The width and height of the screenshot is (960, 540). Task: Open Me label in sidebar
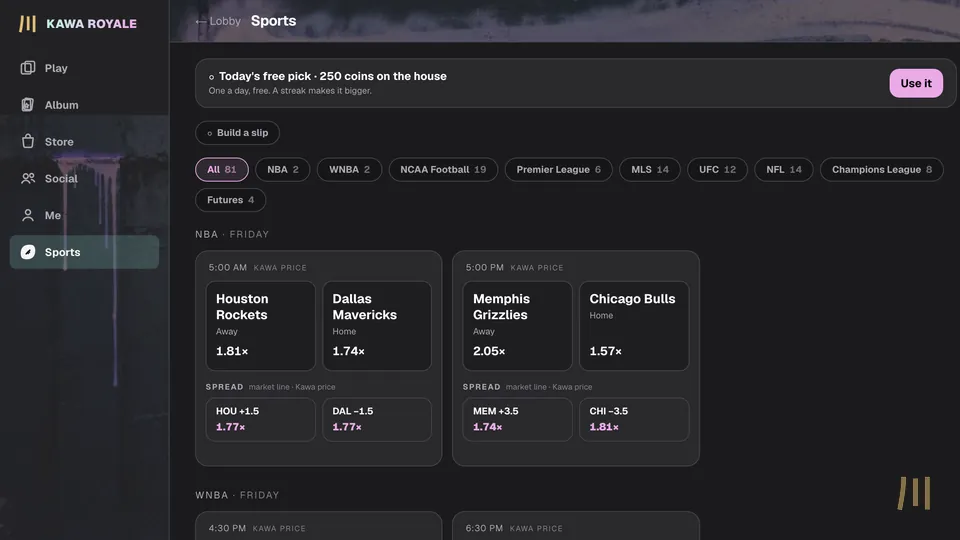tap(53, 215)
